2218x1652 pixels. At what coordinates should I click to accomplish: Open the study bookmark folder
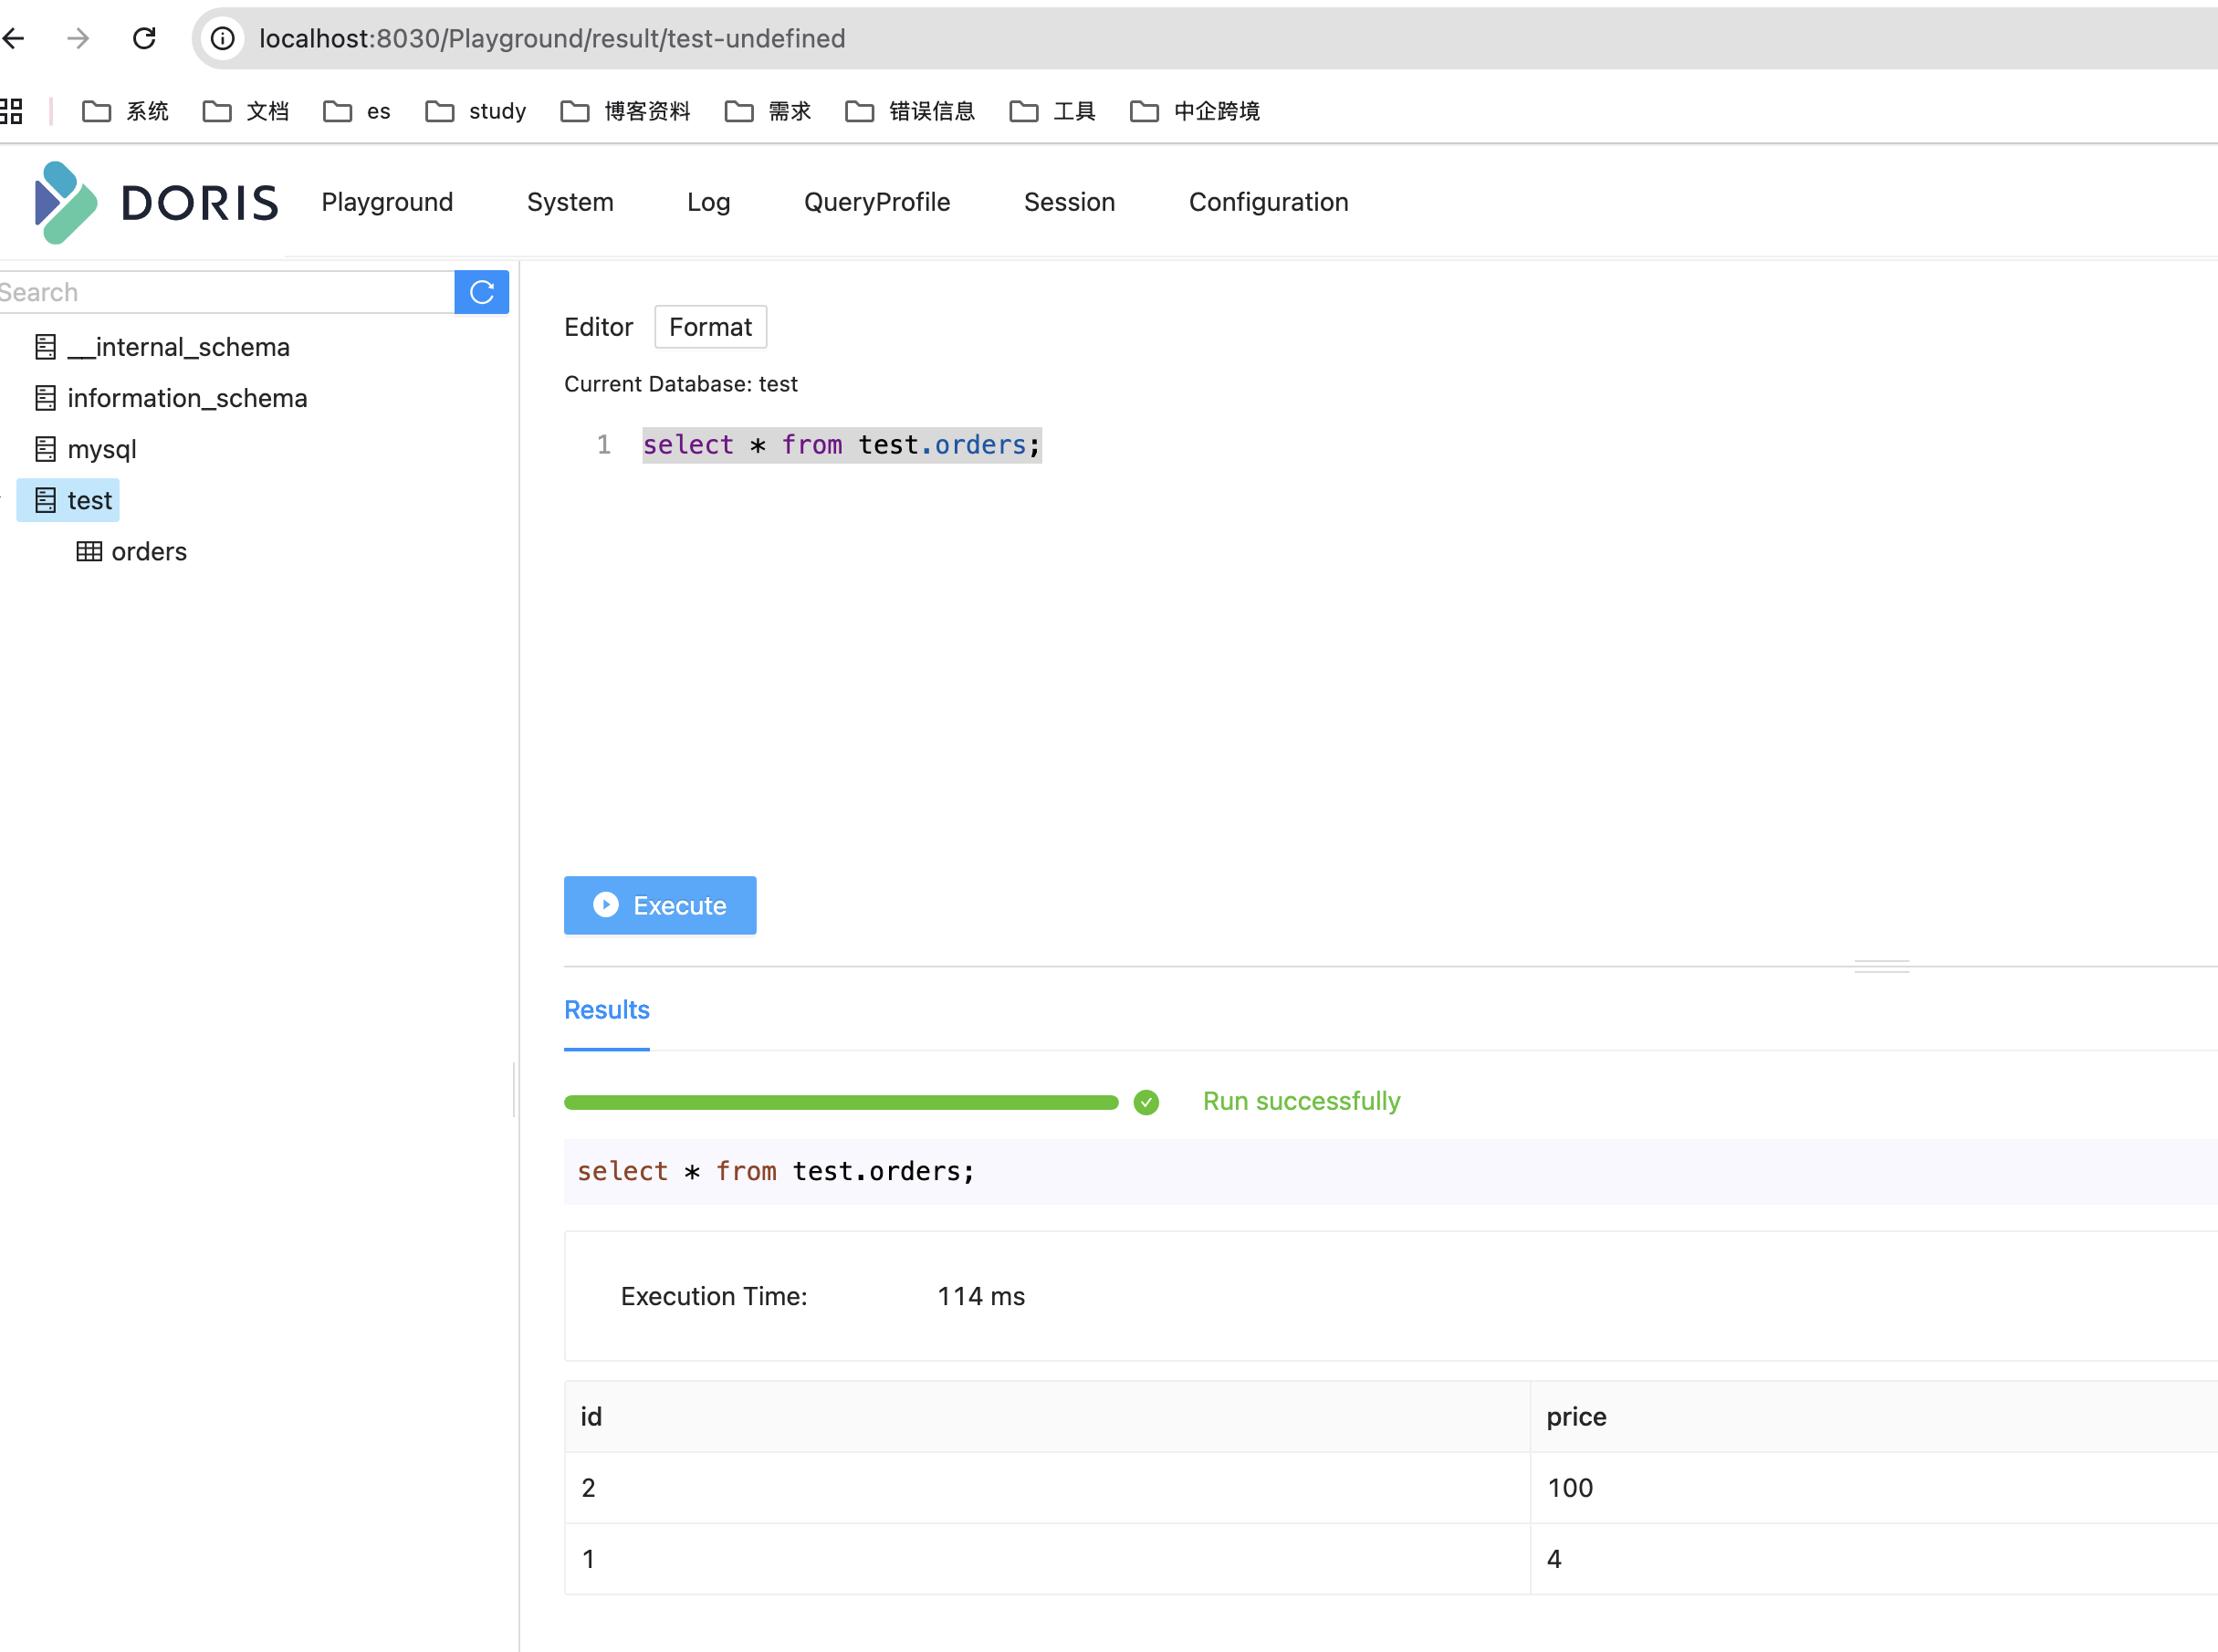(x=476, y=111)
